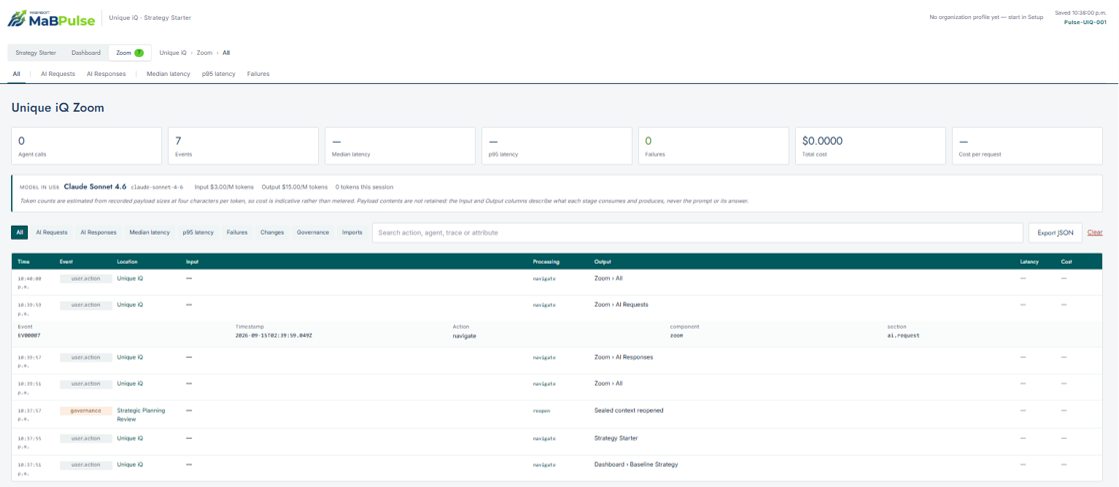Toggle the AI Responses filter chip by search
This screenshot has height=487, width=1119.
[x=98, y=232]
